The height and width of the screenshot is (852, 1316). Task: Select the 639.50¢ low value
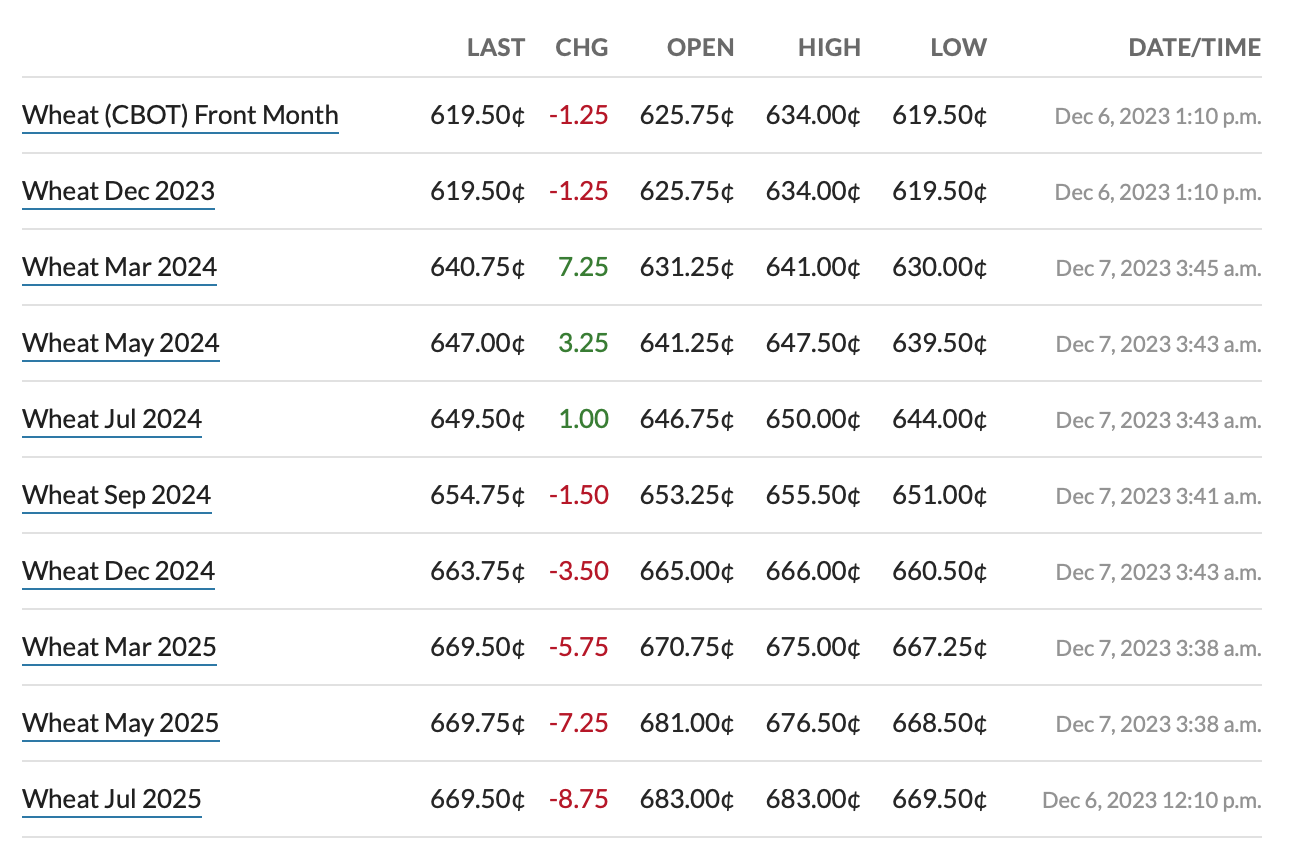(x=940, y=344)
